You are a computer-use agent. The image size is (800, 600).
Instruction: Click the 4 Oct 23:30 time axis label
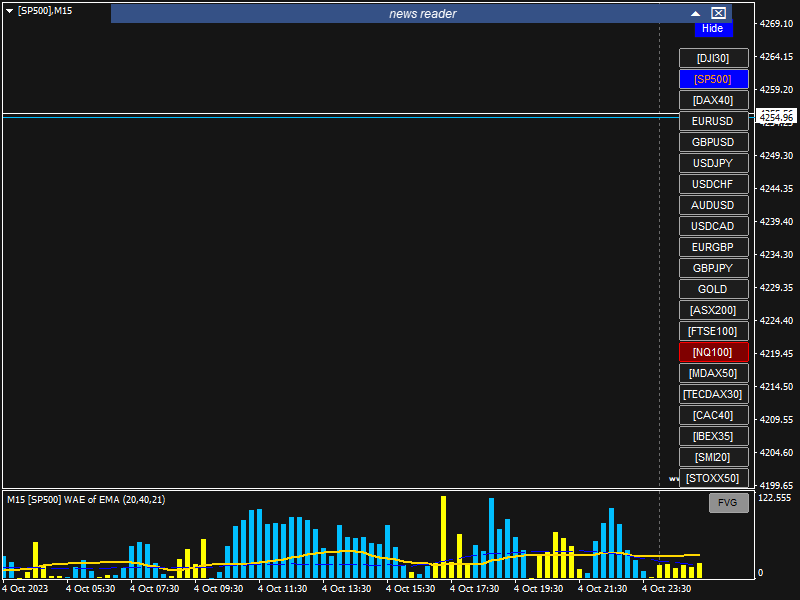point(666,588)
